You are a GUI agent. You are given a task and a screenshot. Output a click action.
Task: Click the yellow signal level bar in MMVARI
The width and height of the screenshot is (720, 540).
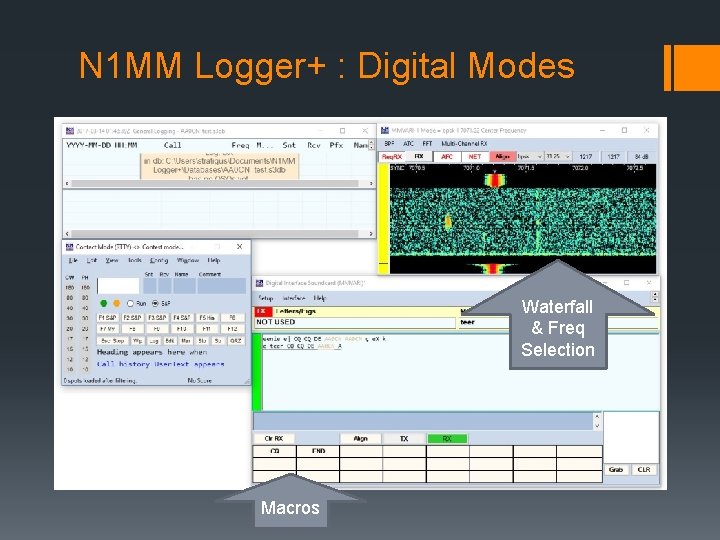click(x=383, y=219)
